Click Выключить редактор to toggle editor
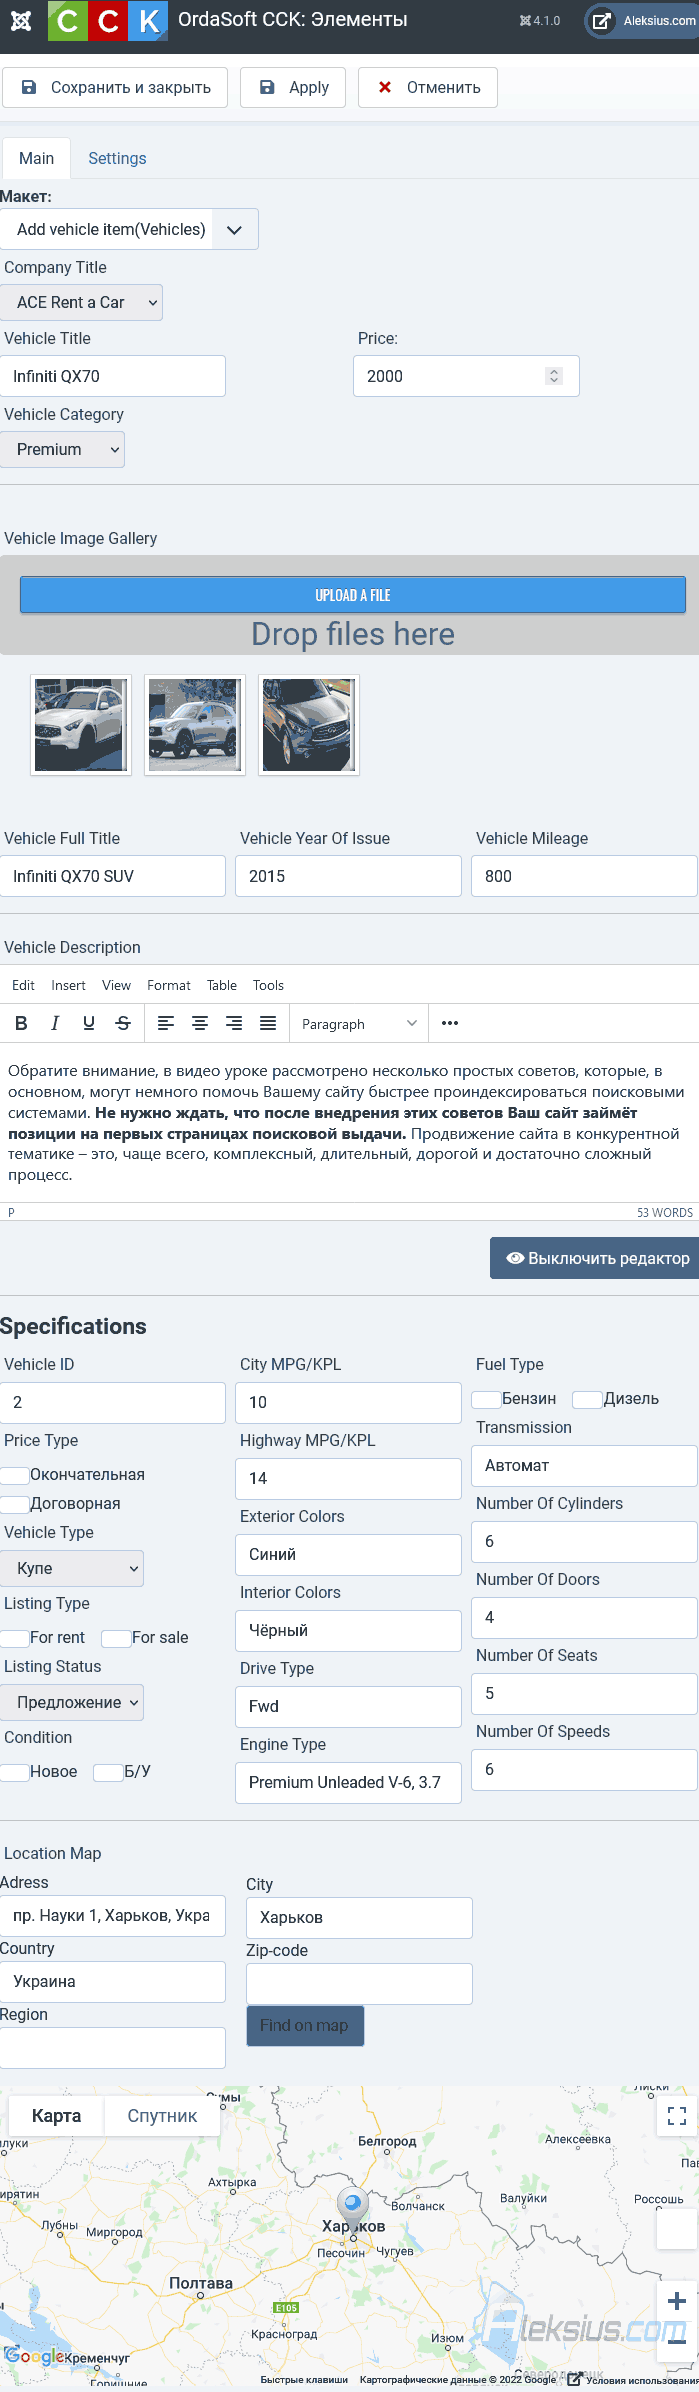The image size is (699, 2392). tap(594, 1258)
